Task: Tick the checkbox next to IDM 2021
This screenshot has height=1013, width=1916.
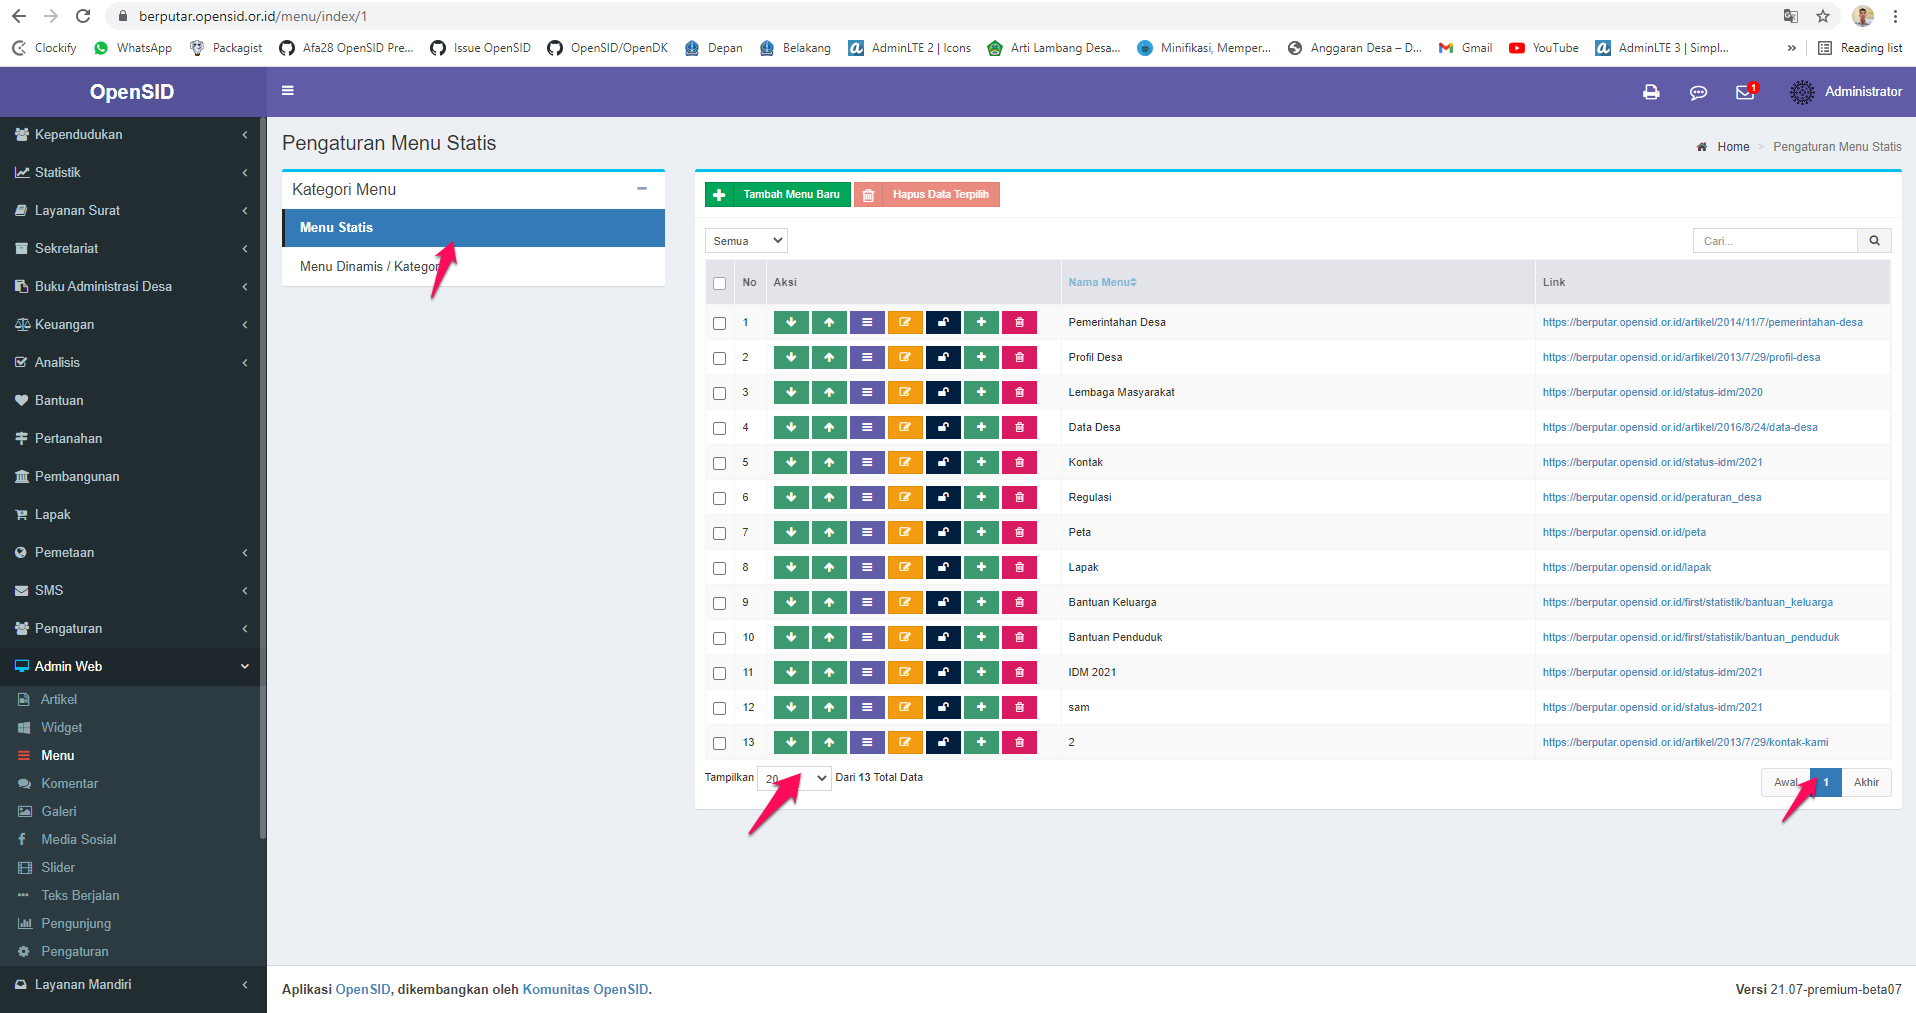Action: 719,673
